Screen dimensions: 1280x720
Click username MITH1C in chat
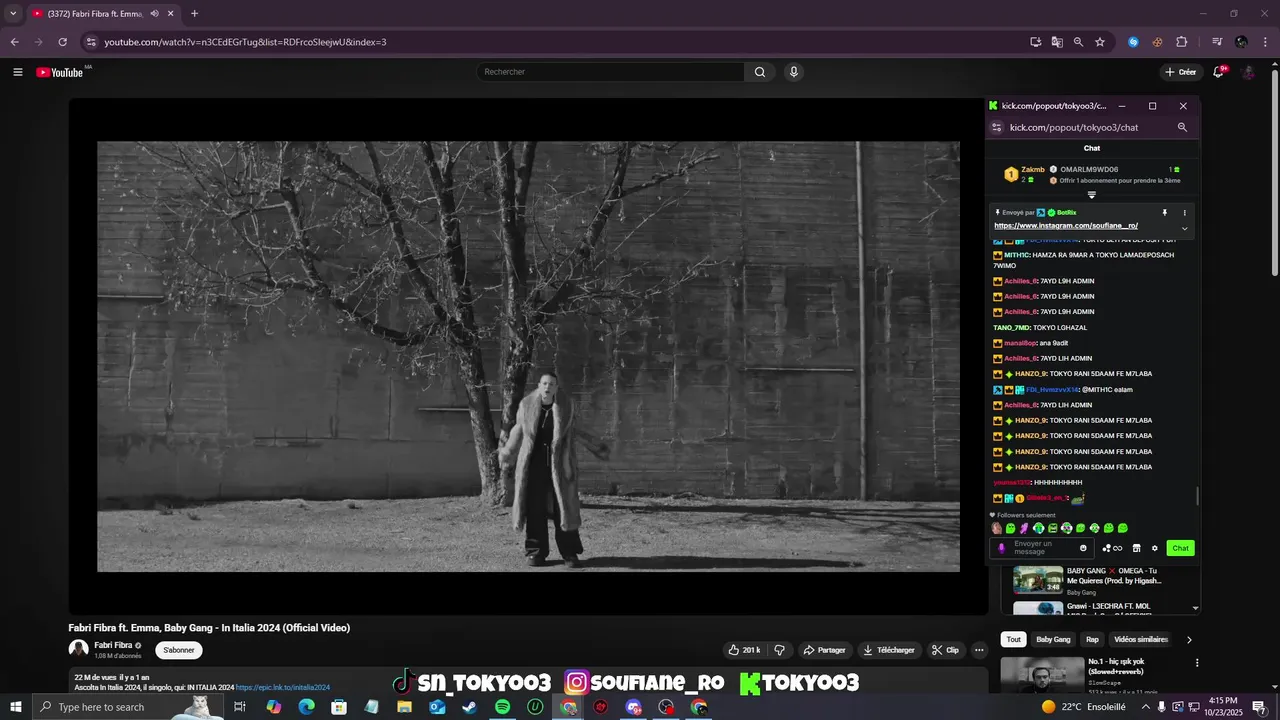[x=1017, y=255]
